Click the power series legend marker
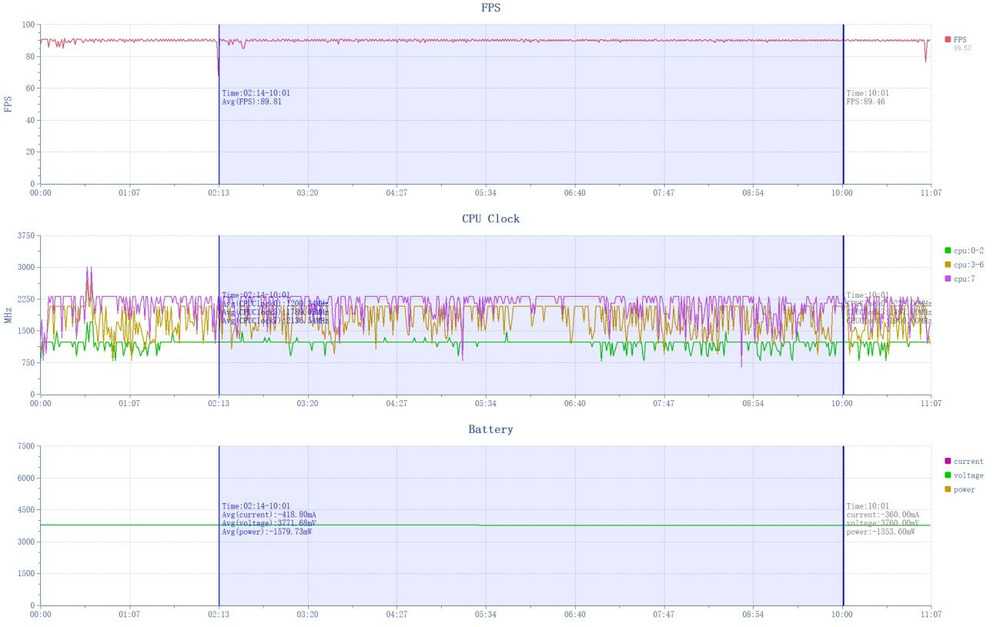The image size is (1000, 627). click(x=948, y=489)
